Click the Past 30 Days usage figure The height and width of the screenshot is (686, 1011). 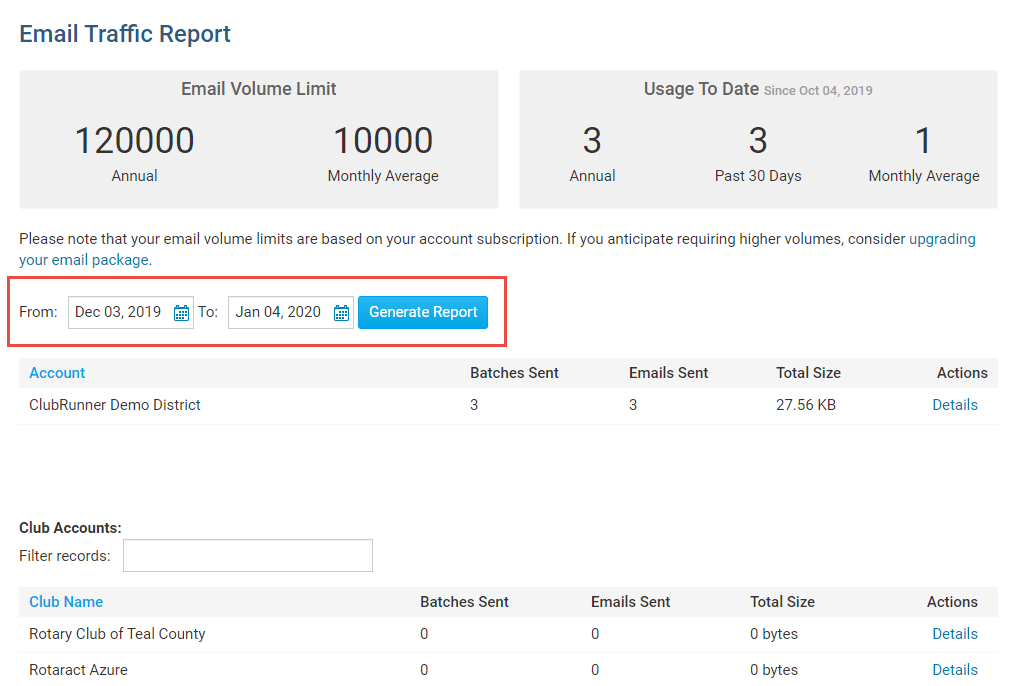tap(758, 142)
